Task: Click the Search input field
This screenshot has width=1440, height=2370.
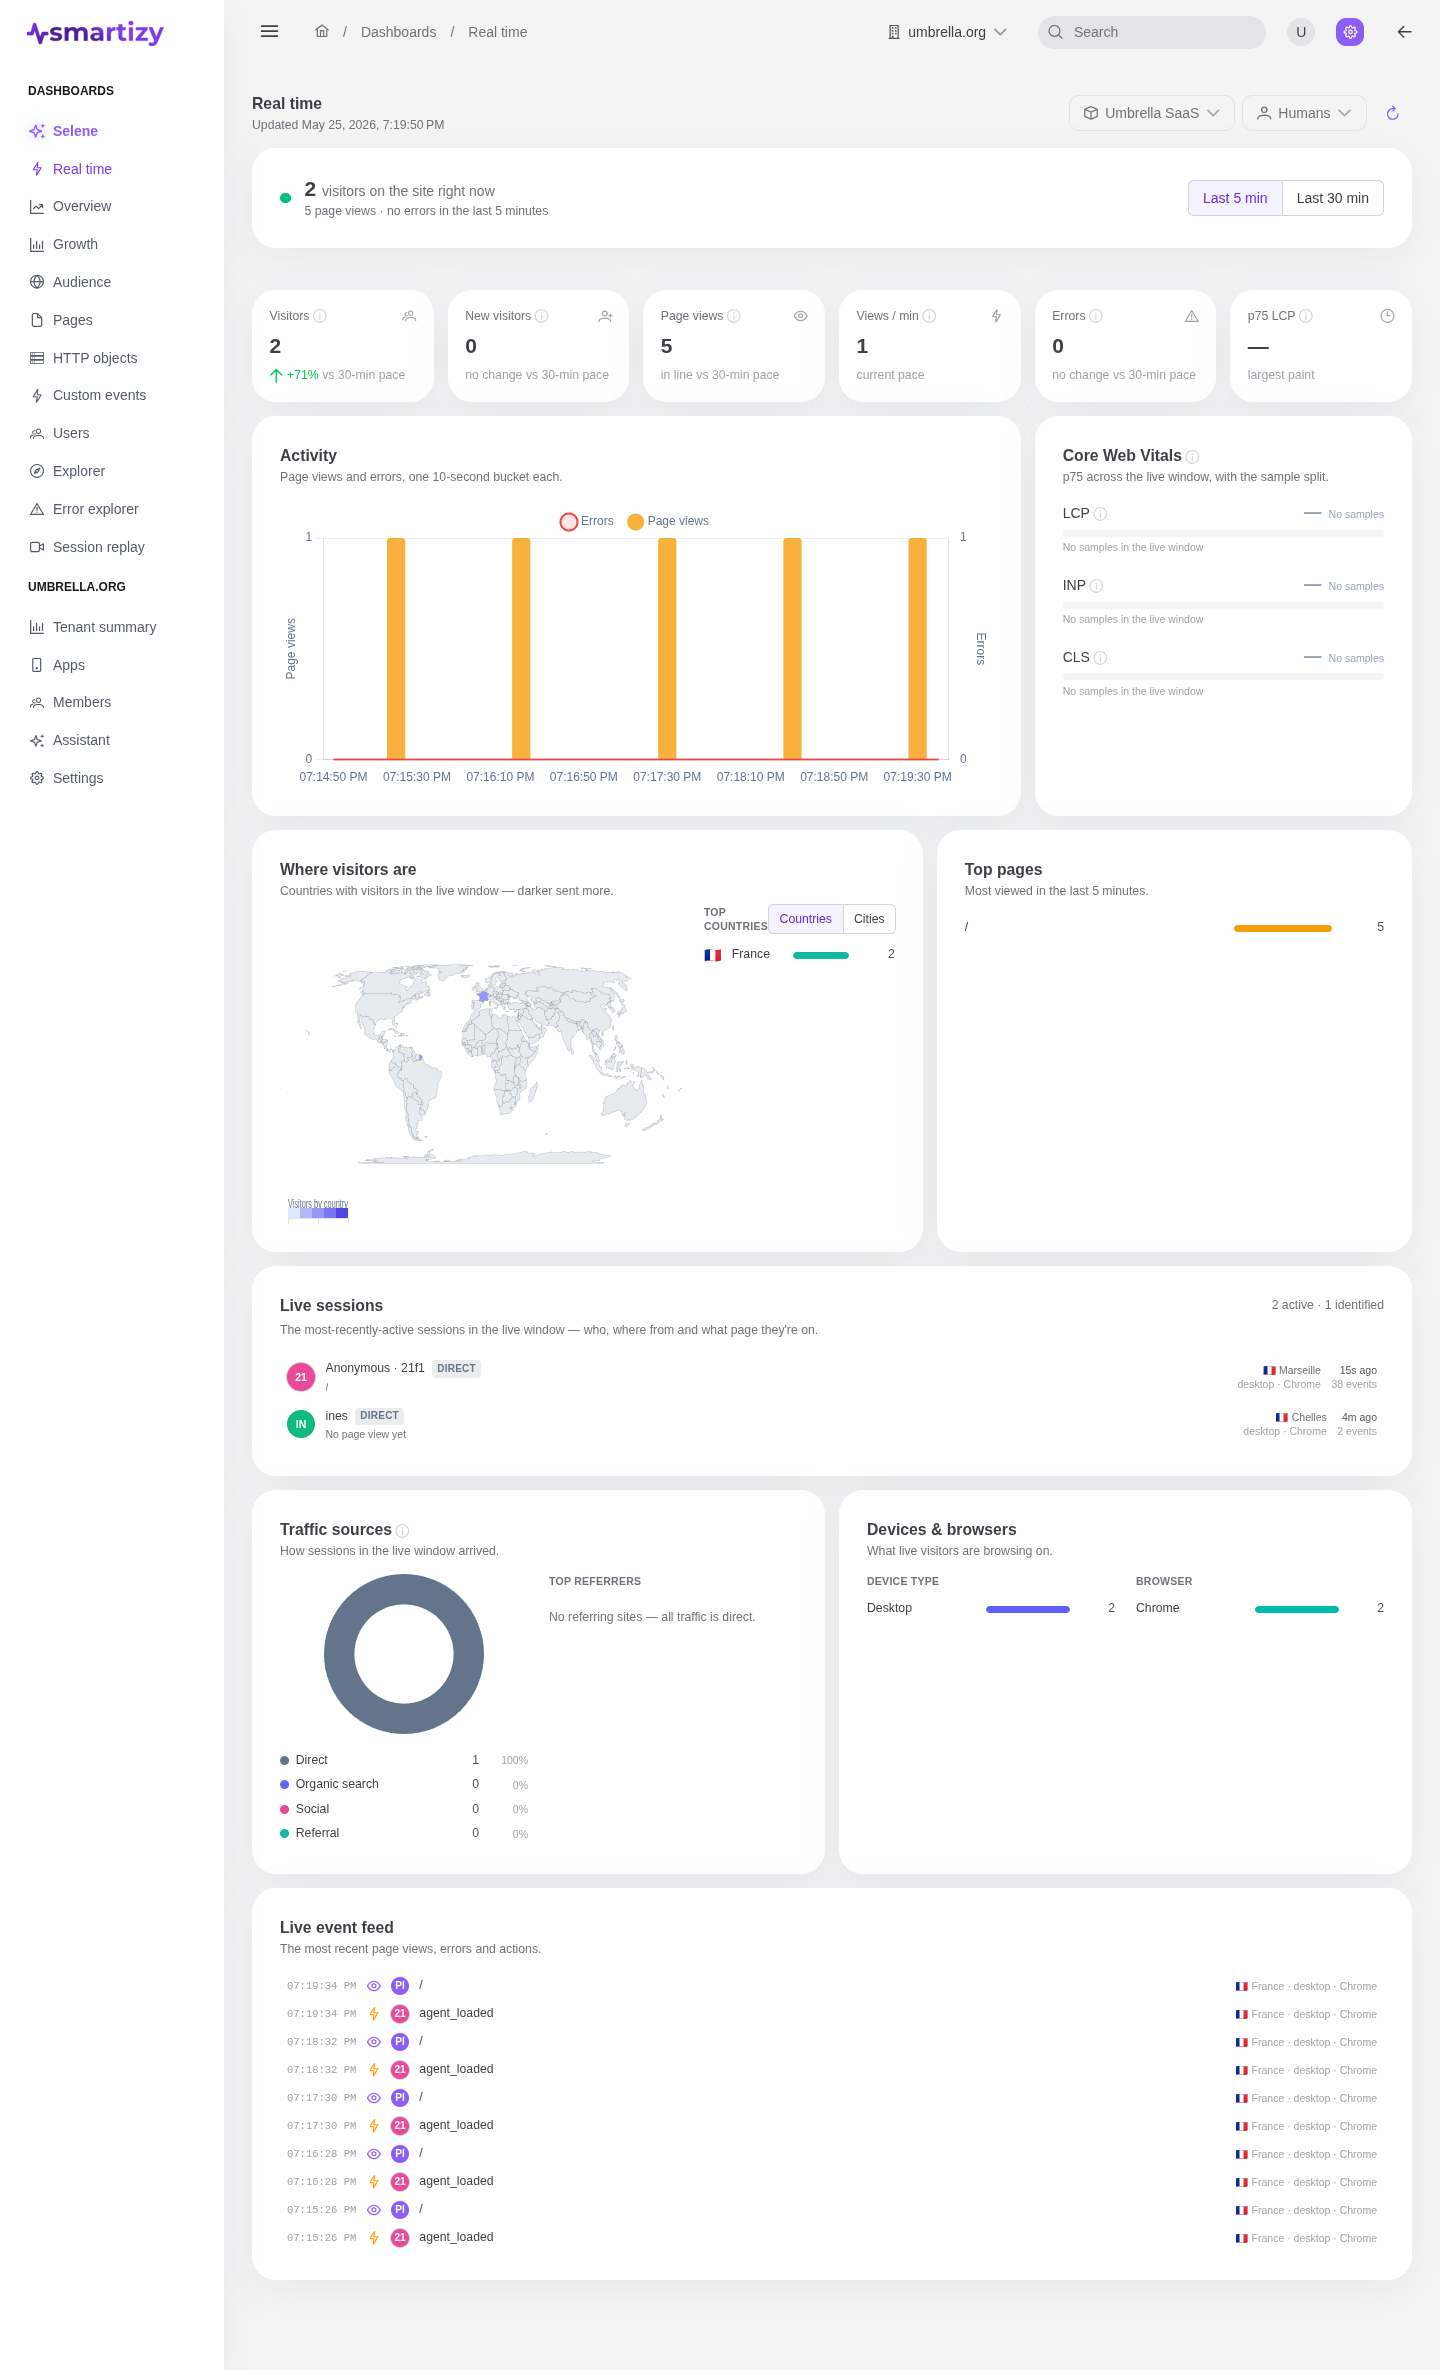Action: coord(1152,32)
